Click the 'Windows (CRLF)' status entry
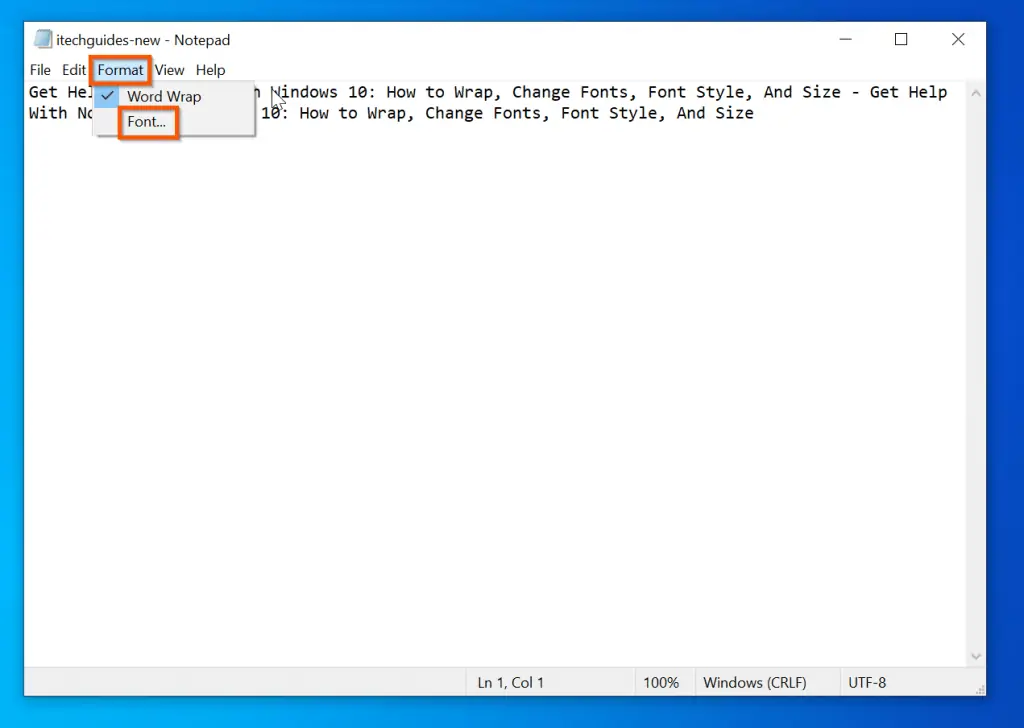The width and height of the screenshot is (1024, 728). (754, 683)
